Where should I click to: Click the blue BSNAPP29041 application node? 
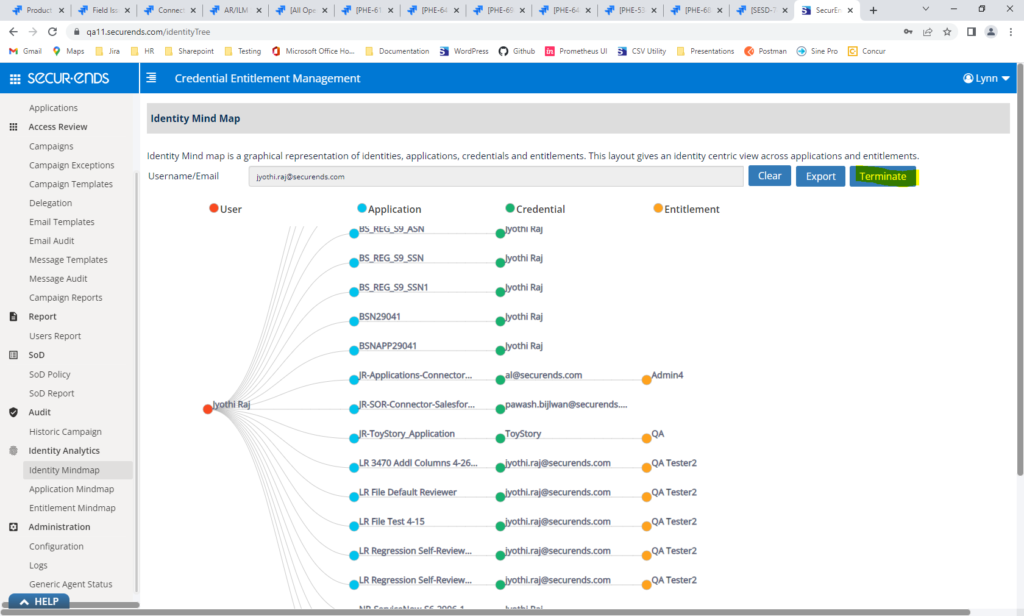click(354, 351)
